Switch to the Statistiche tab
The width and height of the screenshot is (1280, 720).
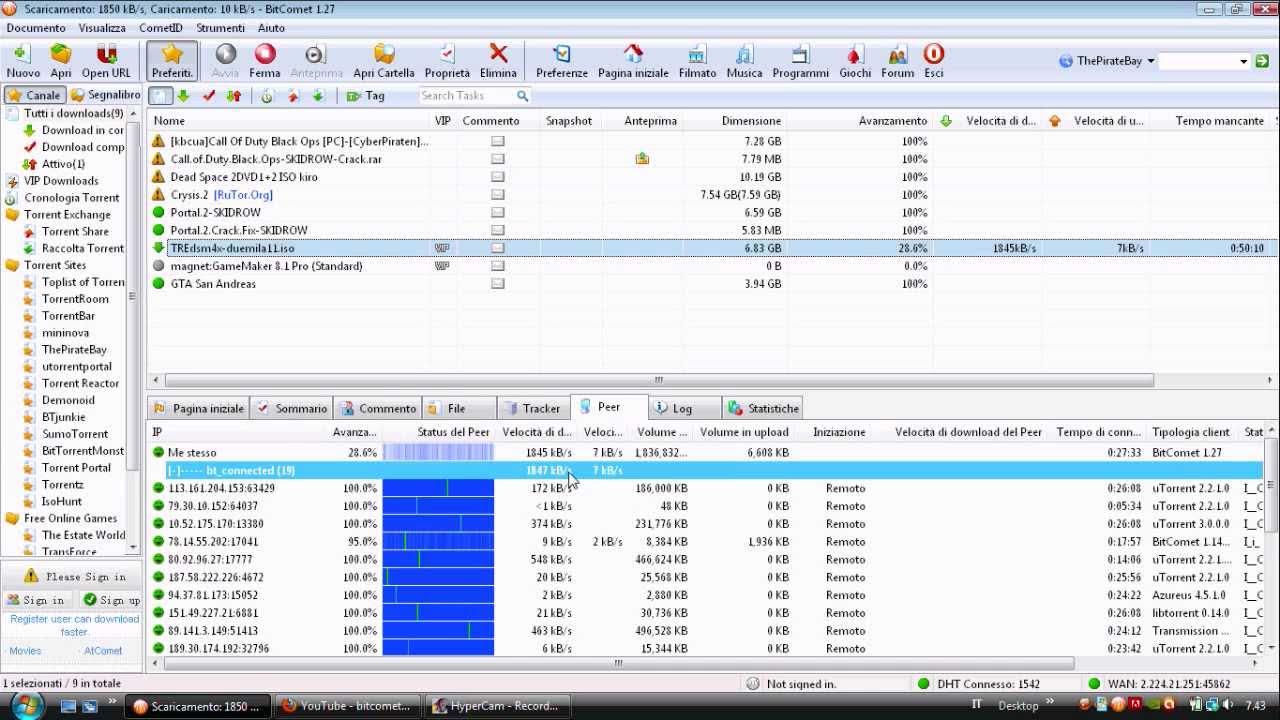763,408
